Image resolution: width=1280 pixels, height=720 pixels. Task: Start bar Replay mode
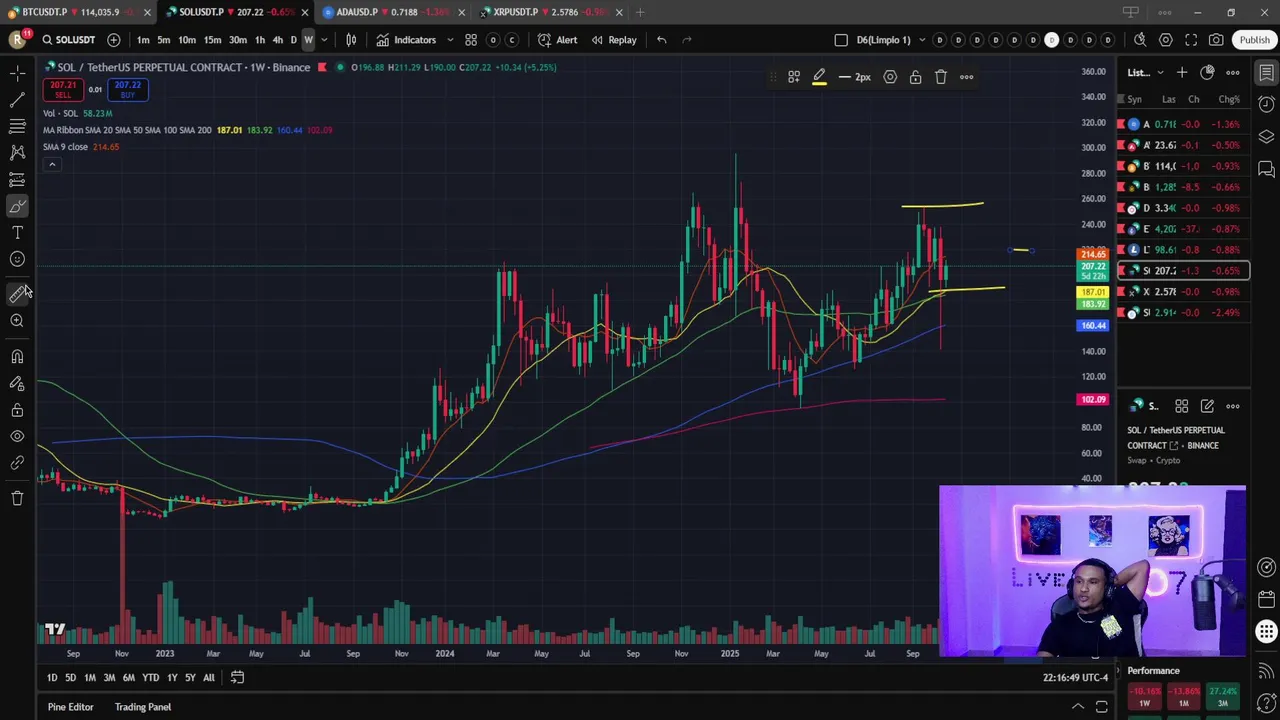coord(614,40)
